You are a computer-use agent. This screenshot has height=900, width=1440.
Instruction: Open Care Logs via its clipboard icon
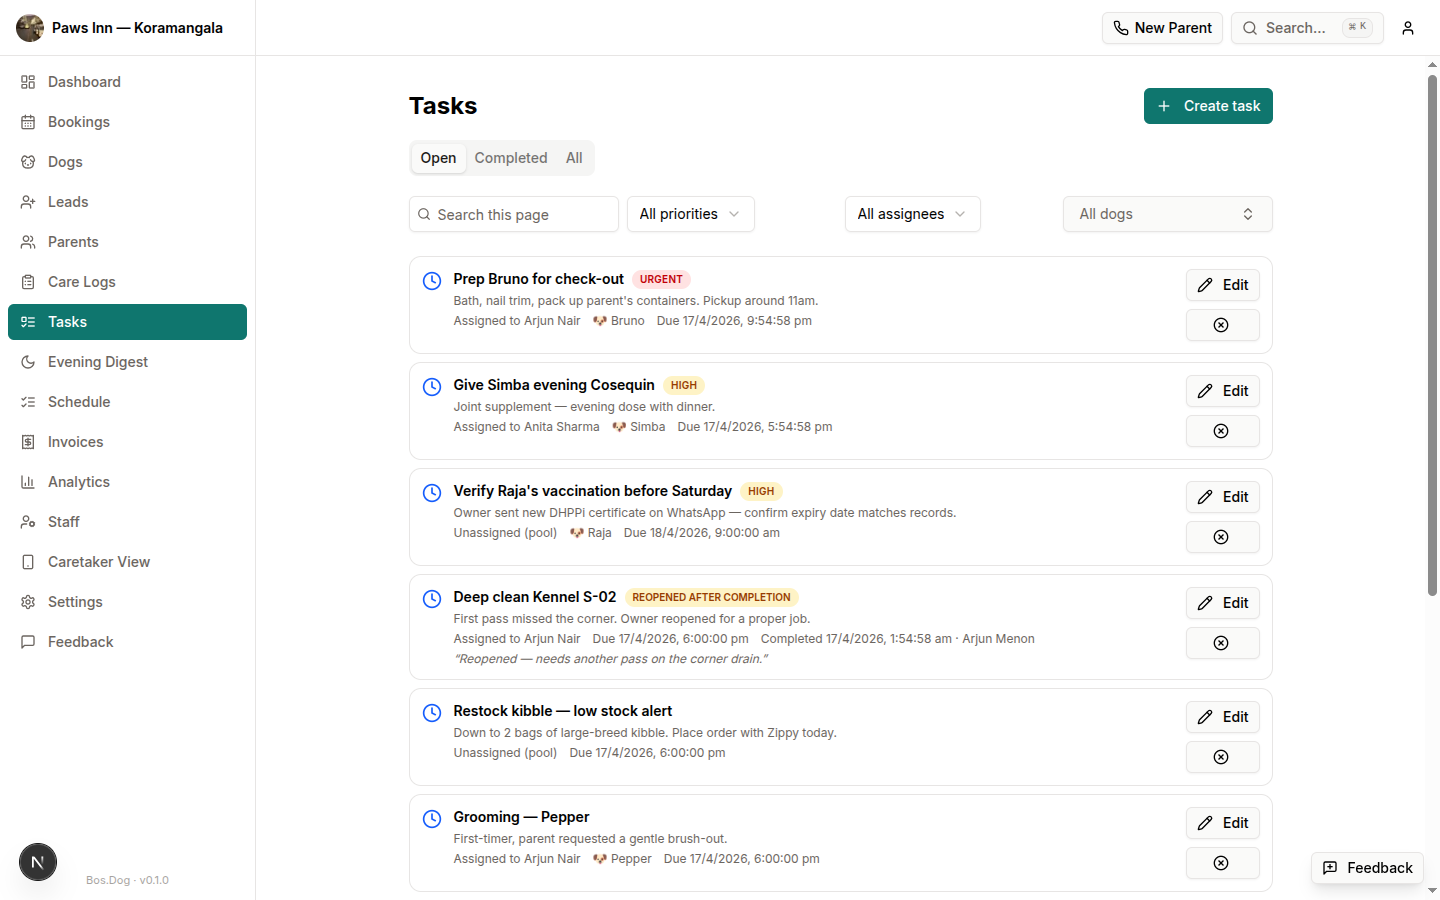27,281
